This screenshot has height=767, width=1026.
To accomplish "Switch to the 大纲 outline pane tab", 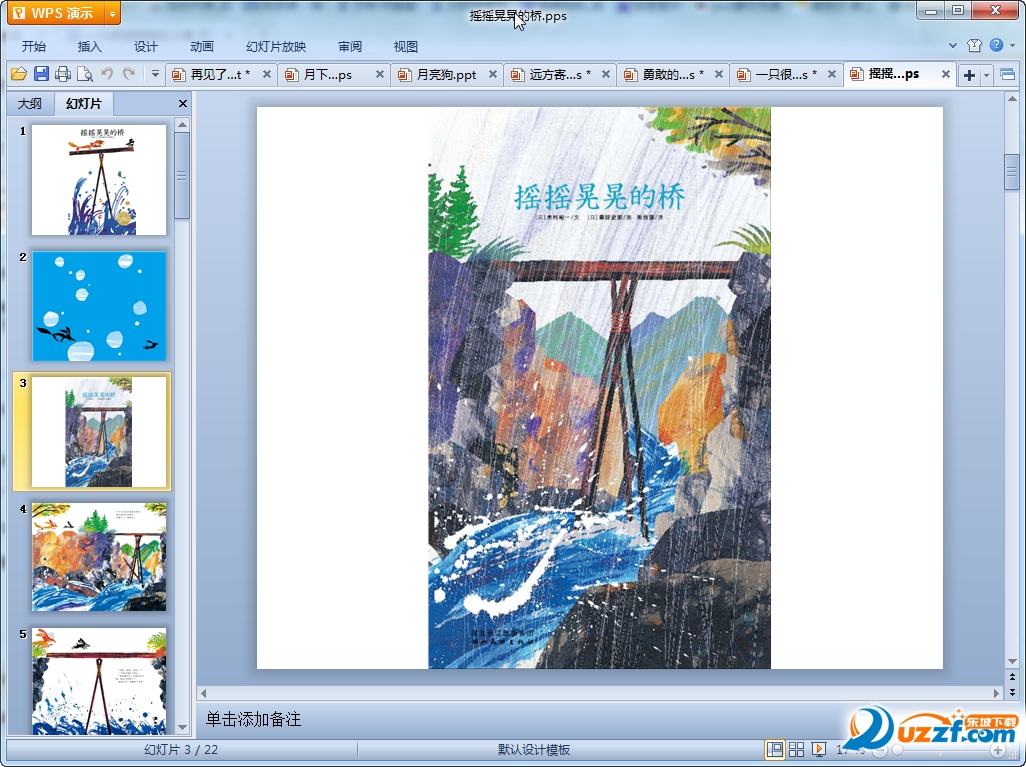I will click(29, 103).
